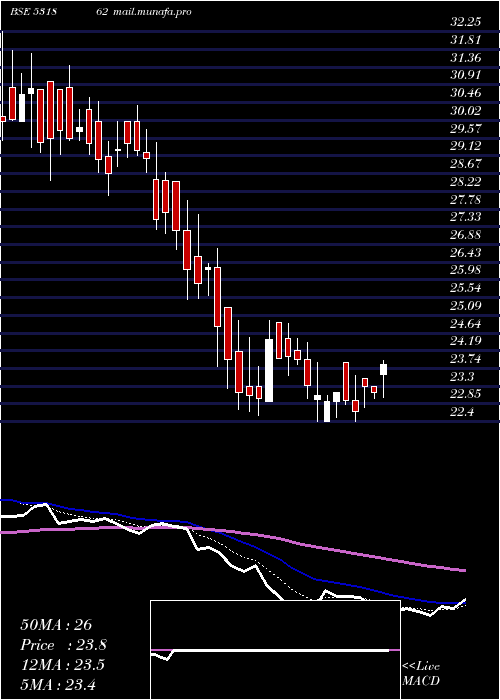Click the 23.3 price level label
The height and width of the screenshot is (700, 500).
(462, 377)
